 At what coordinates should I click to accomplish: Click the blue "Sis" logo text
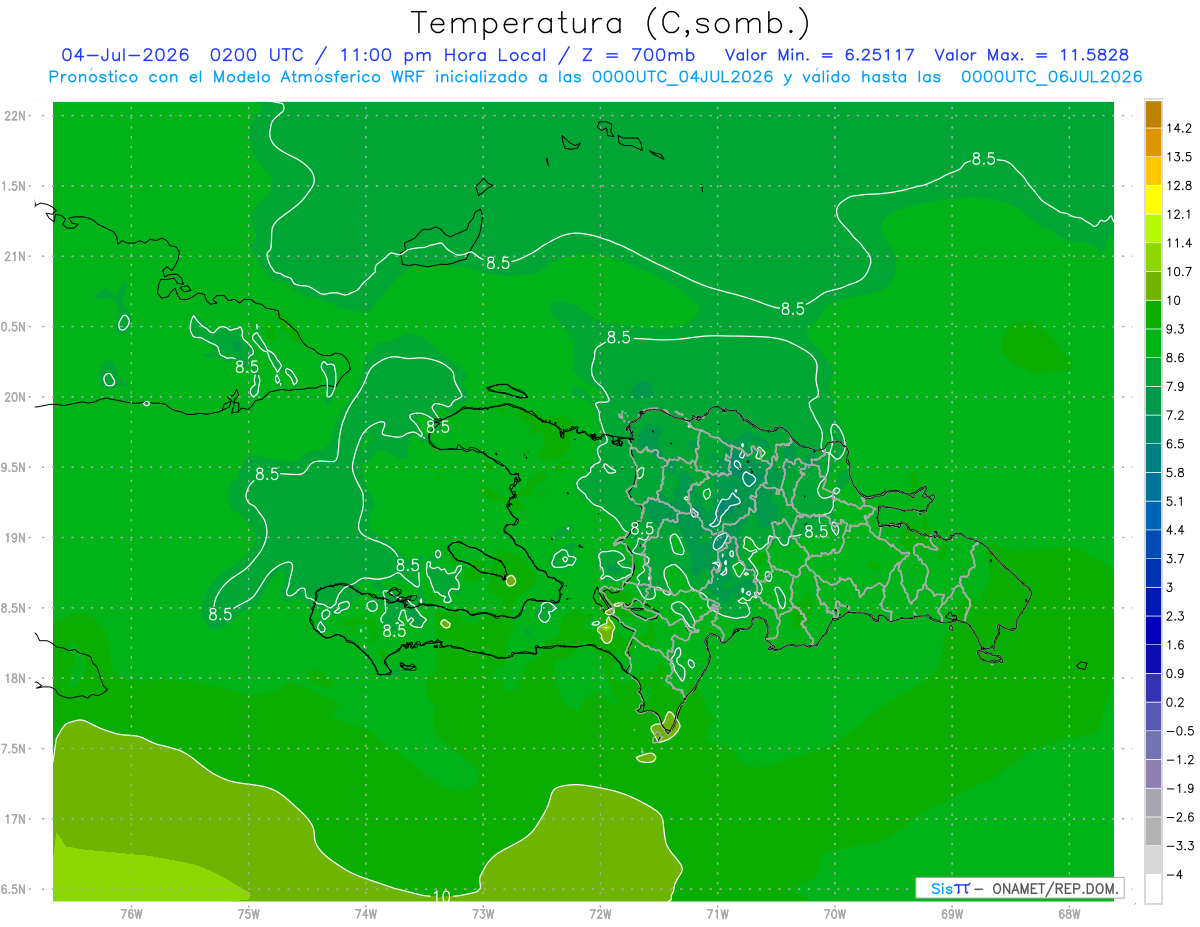[x=941, y=888]
